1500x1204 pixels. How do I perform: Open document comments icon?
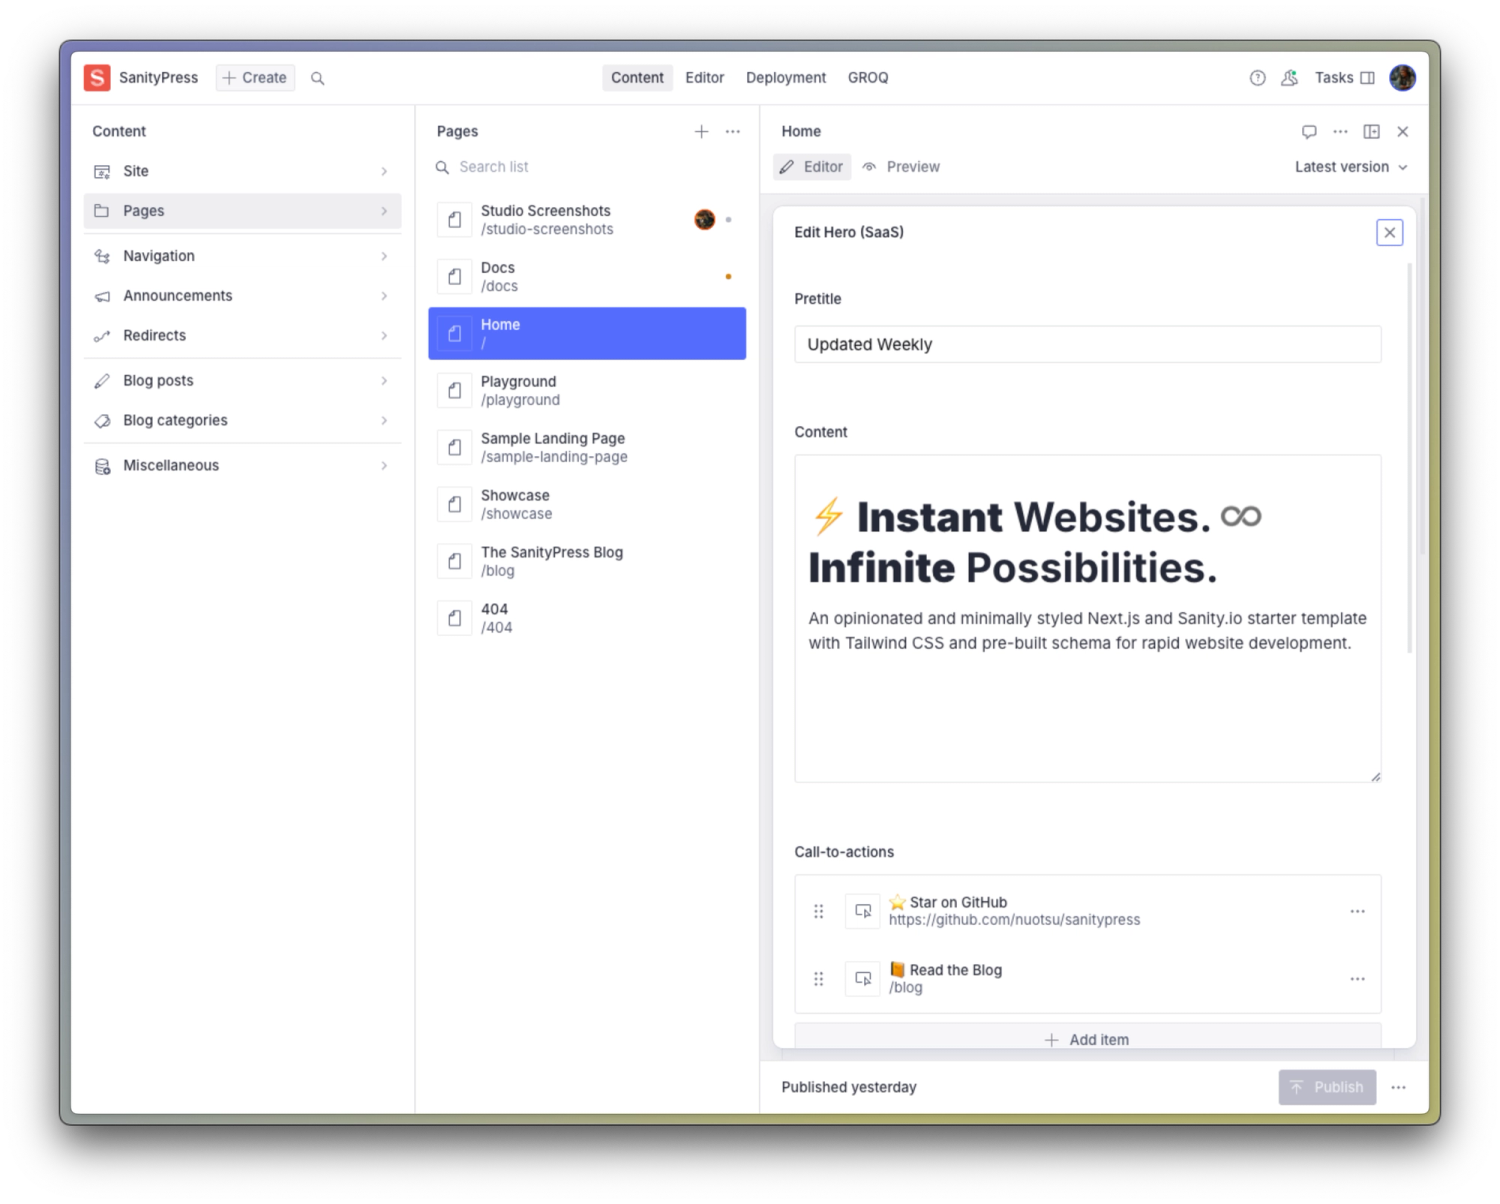[x=1309, y=132]
